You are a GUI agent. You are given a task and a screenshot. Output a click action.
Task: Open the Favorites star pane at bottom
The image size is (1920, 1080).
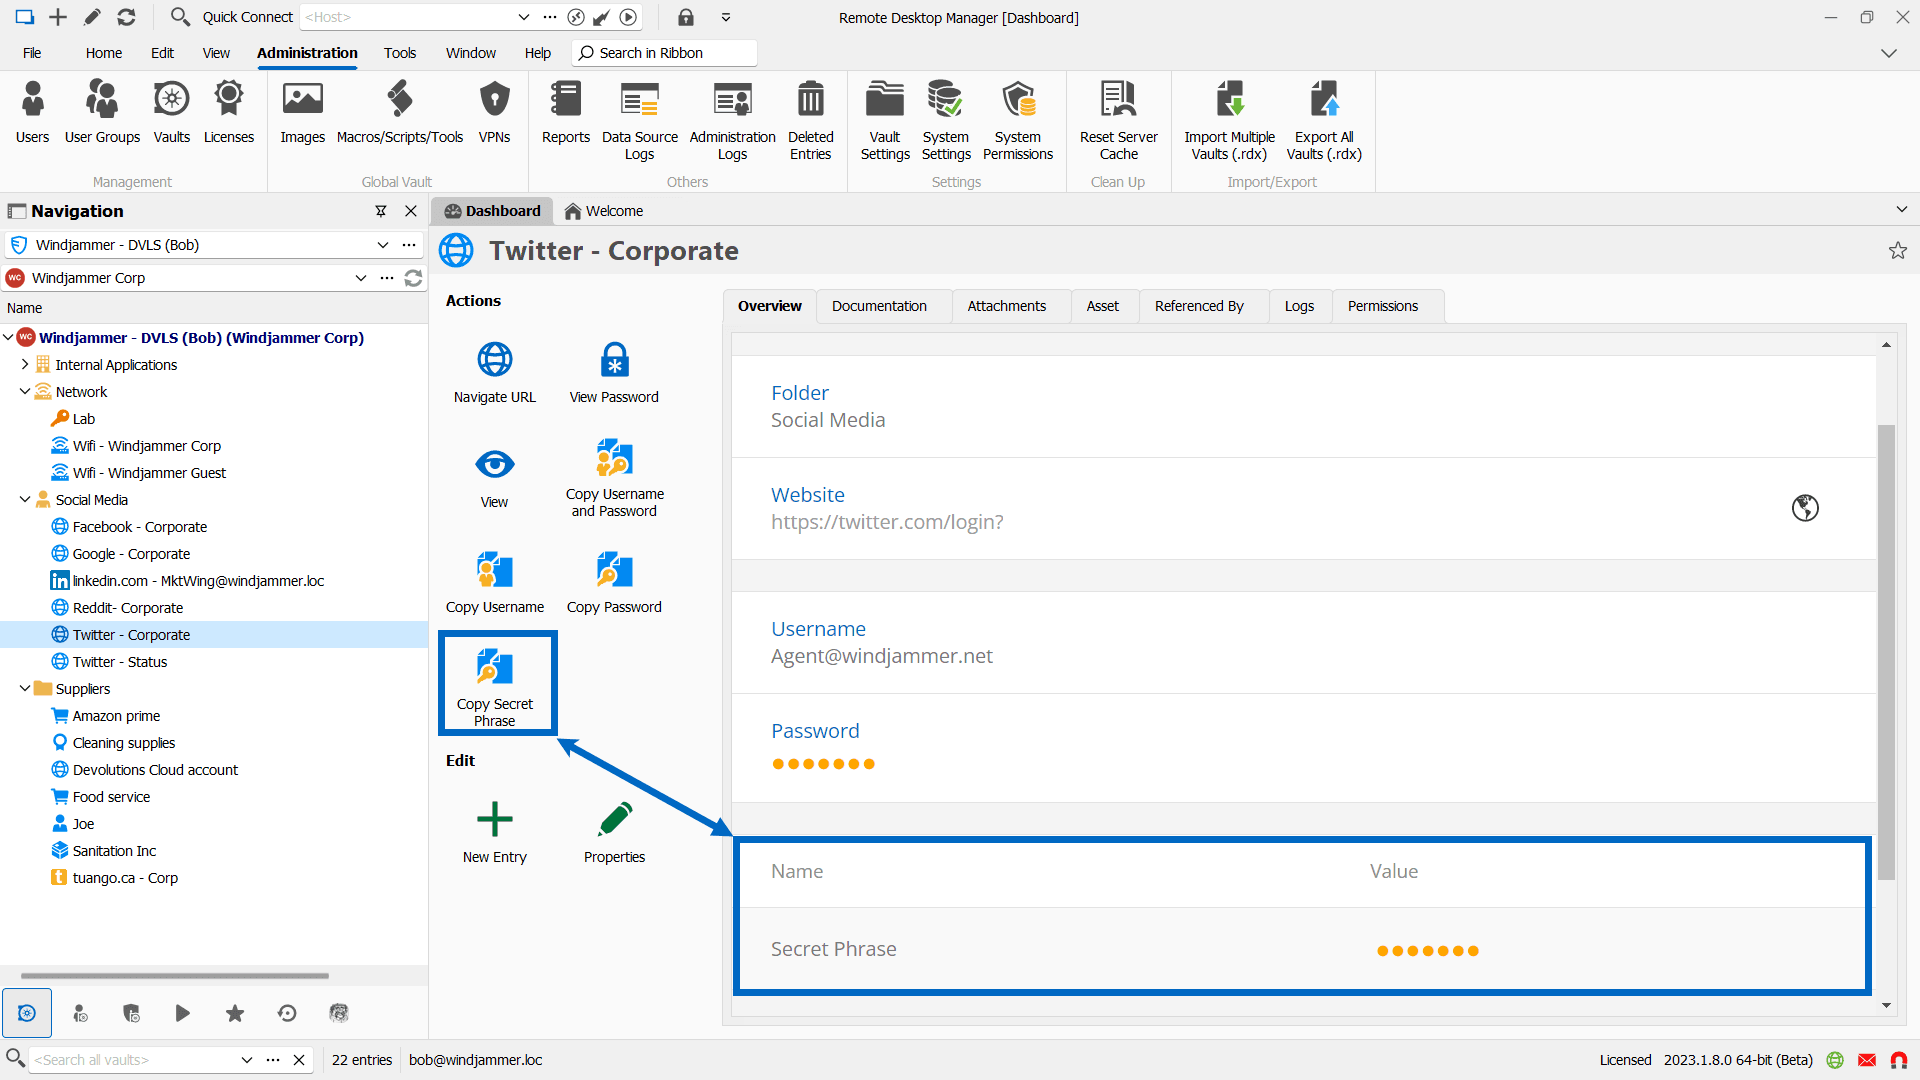[235, 1013]
